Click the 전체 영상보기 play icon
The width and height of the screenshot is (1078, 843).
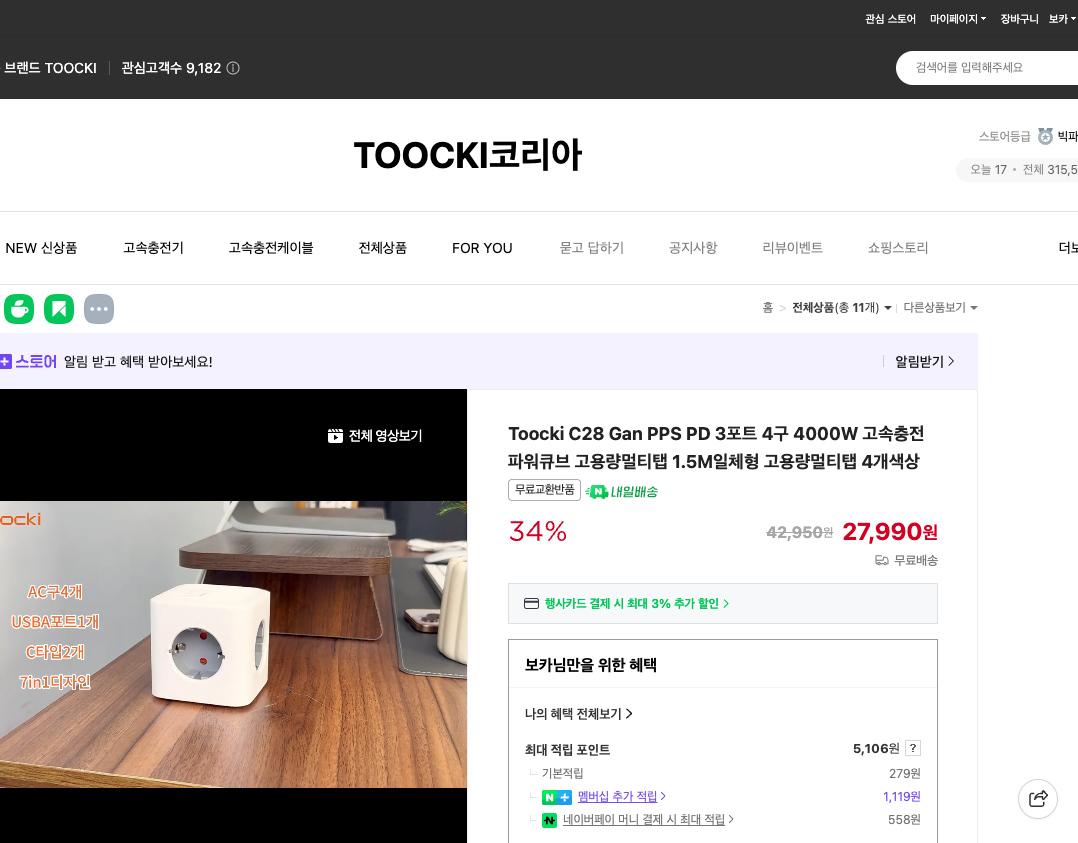coord(334,436)
